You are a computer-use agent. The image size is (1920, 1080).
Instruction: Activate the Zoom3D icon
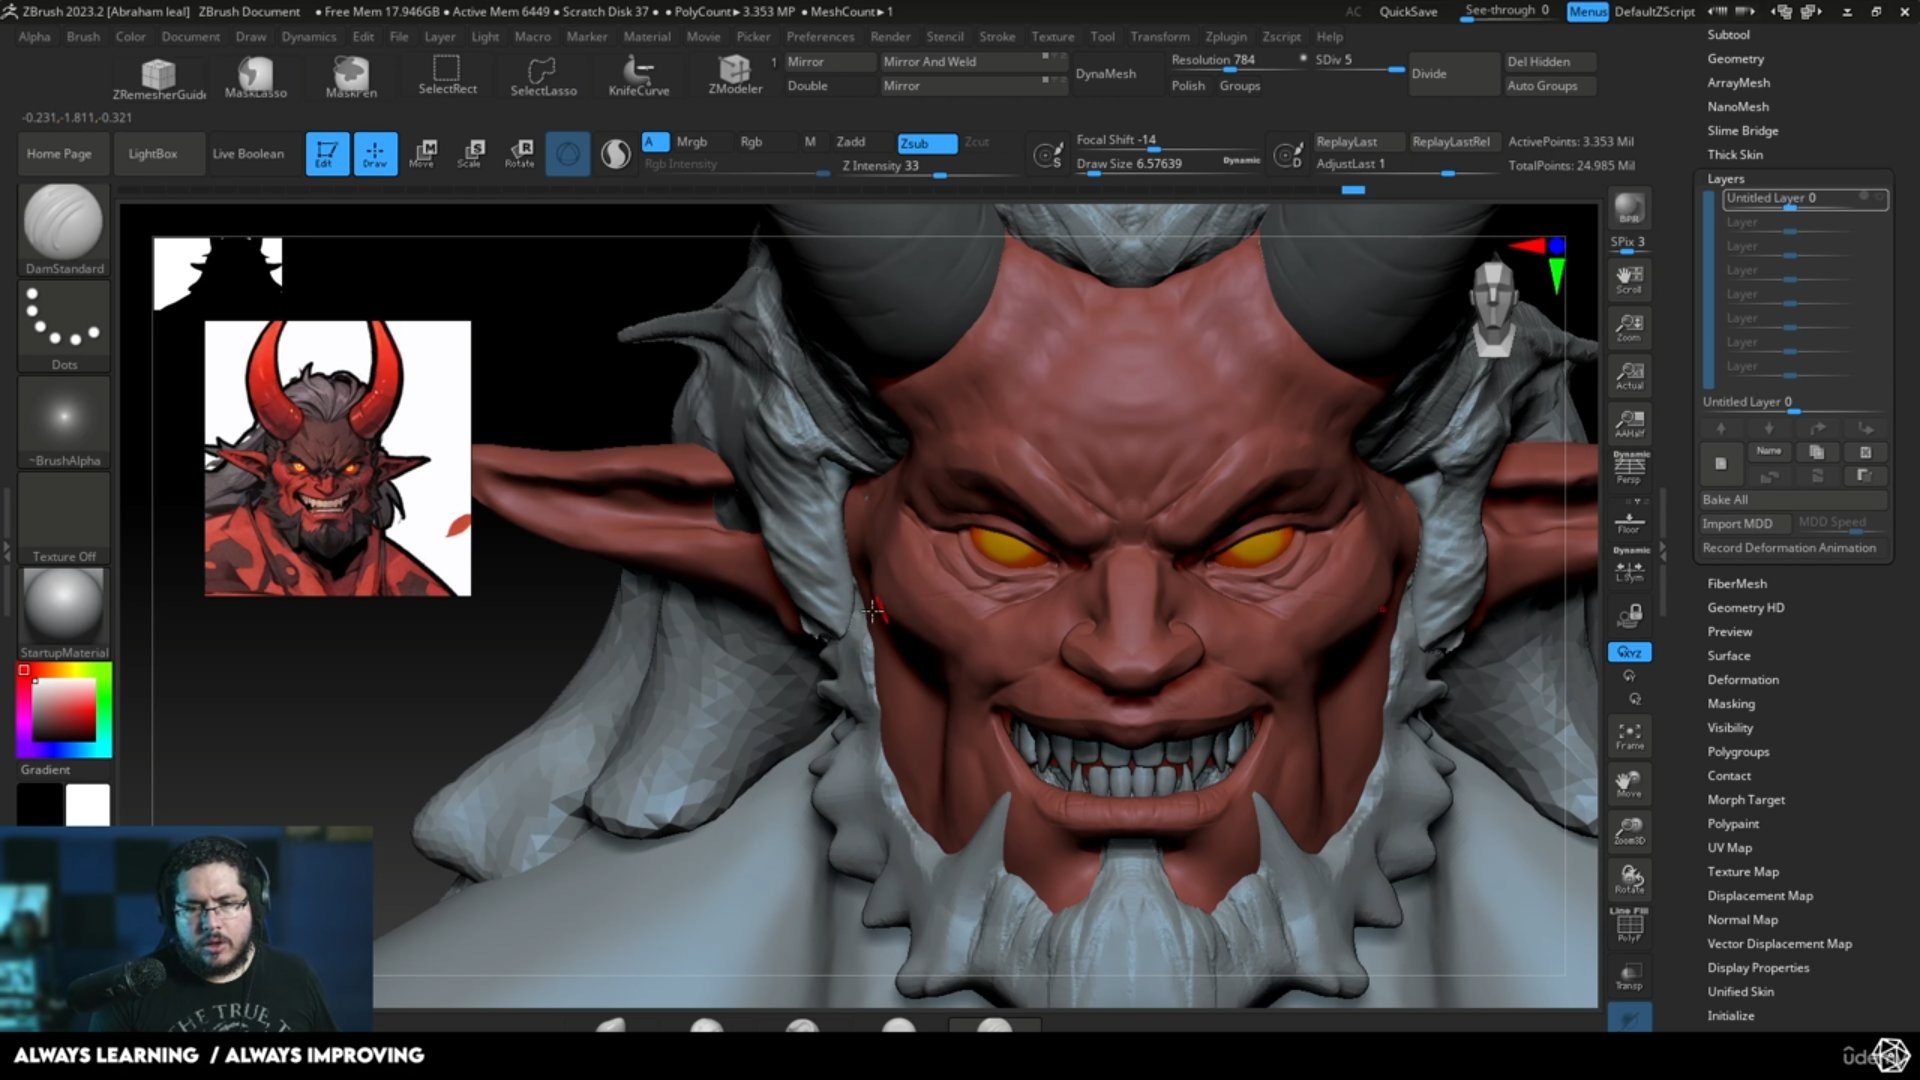(x=1629, y=830)
